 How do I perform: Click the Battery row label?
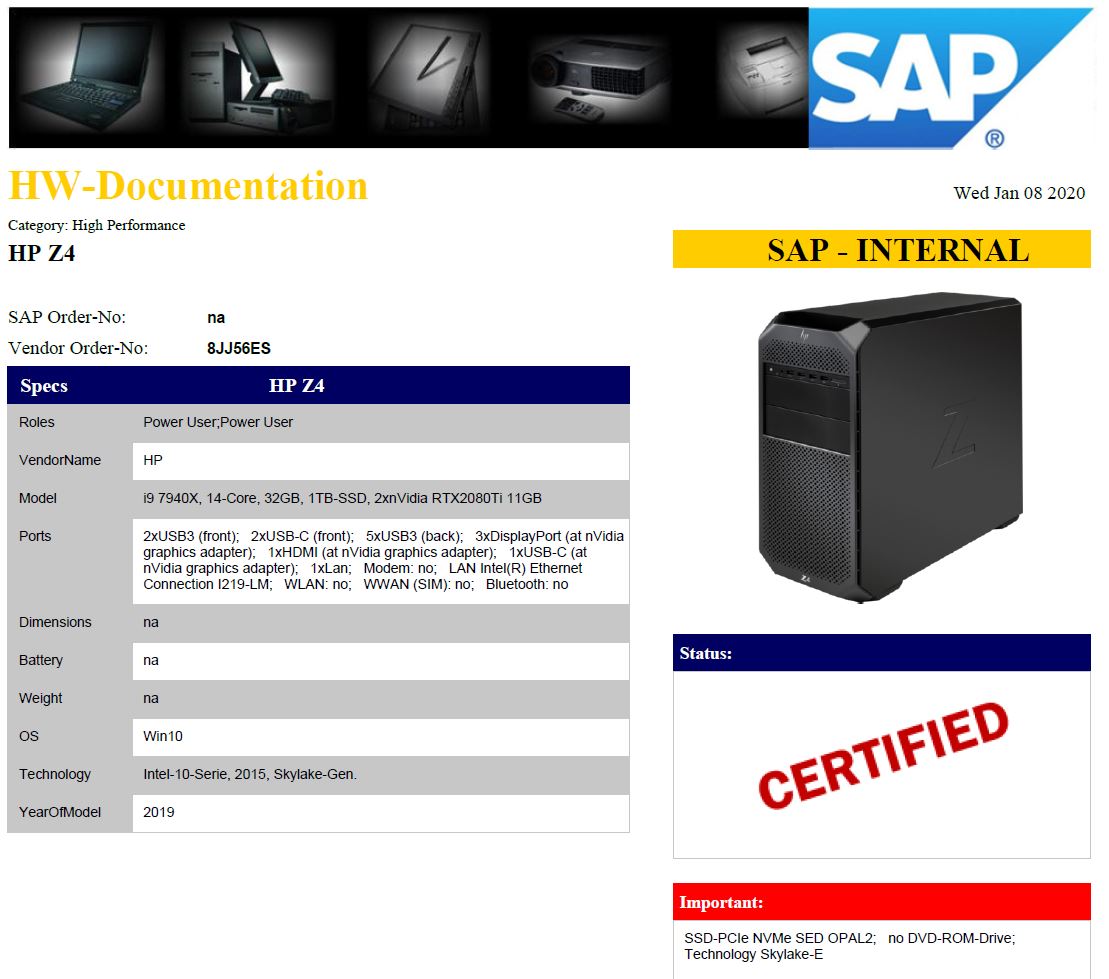40,660
